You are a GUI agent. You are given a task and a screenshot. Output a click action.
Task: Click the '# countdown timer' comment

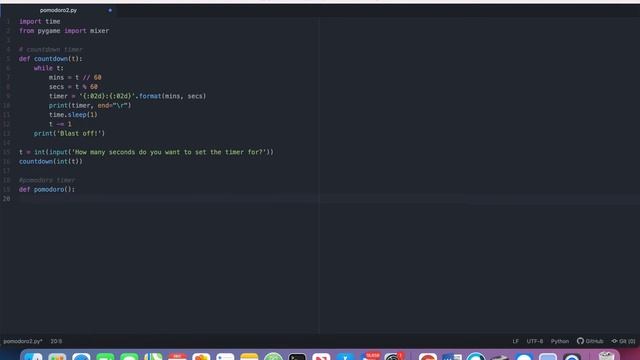coord(51,49)
